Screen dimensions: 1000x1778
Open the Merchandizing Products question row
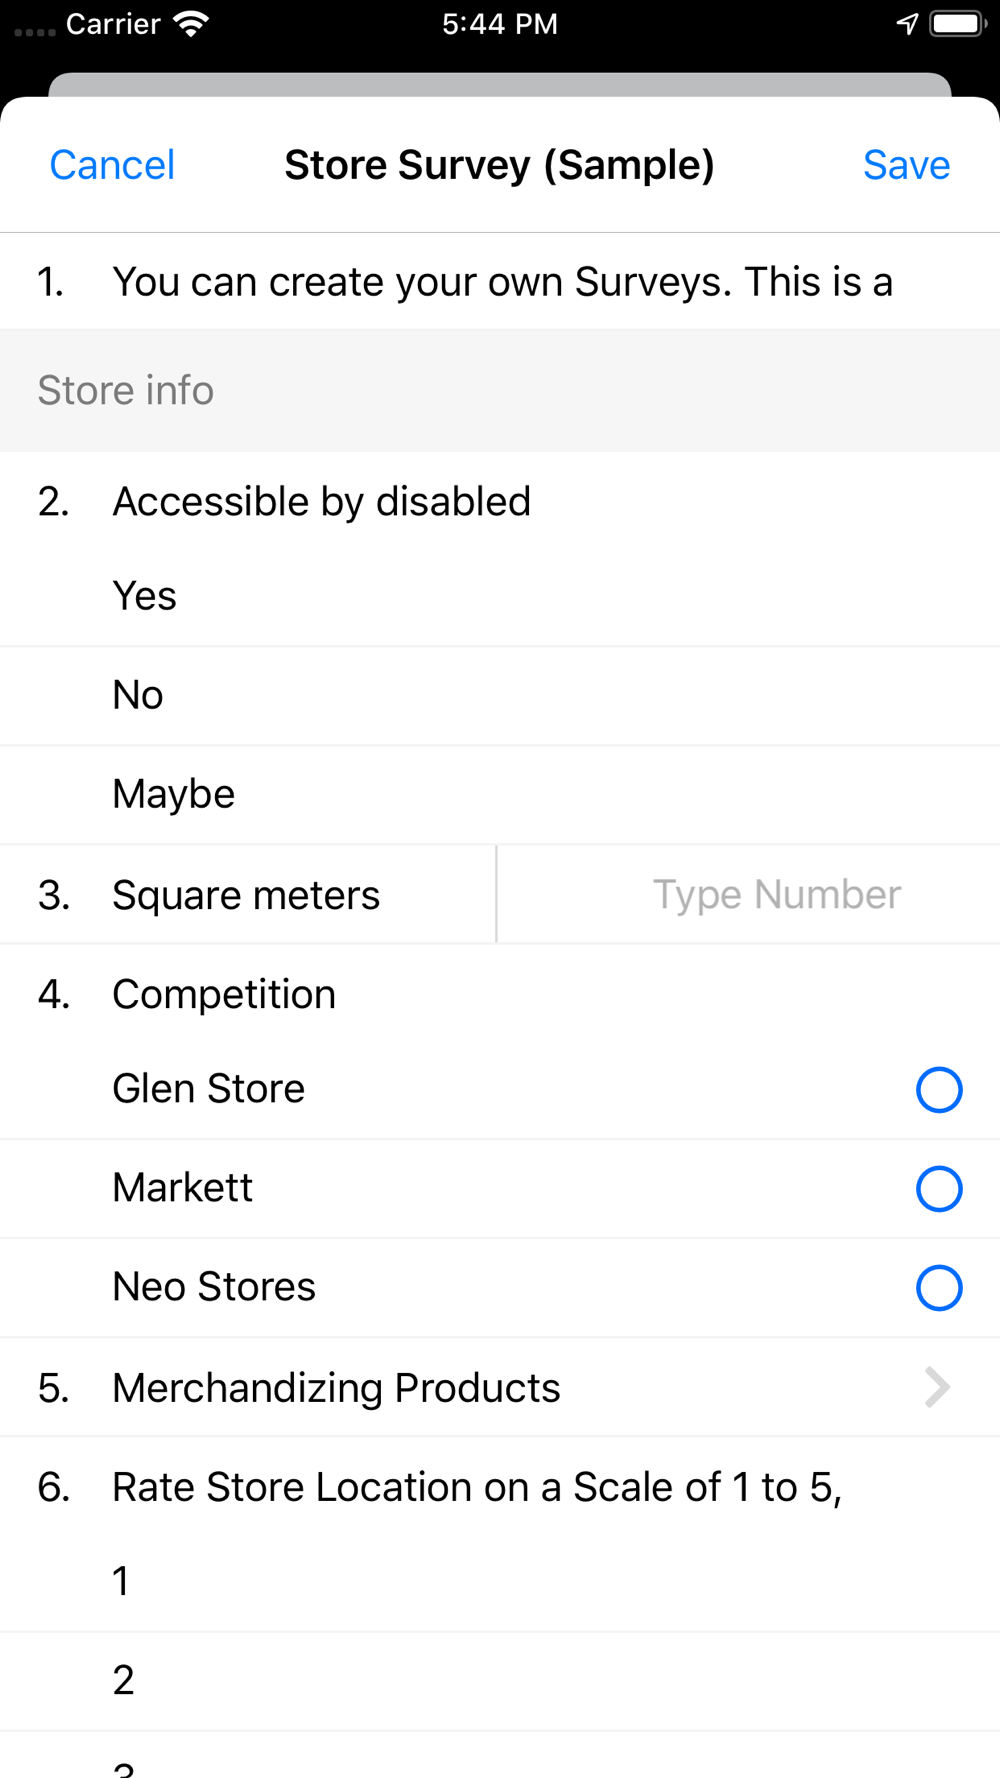pyautogui.click(x=500, y=1387)
